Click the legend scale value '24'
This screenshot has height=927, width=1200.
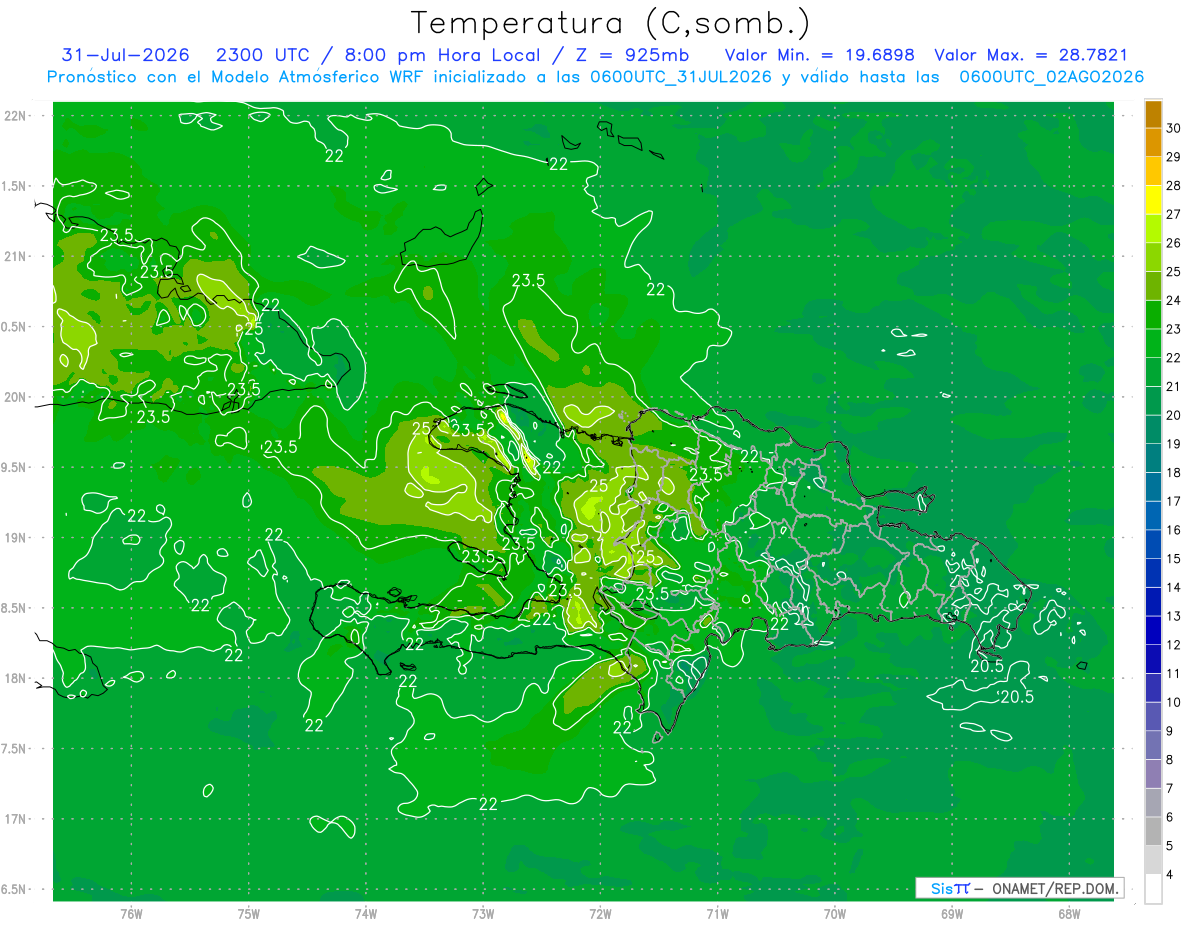1174,300
